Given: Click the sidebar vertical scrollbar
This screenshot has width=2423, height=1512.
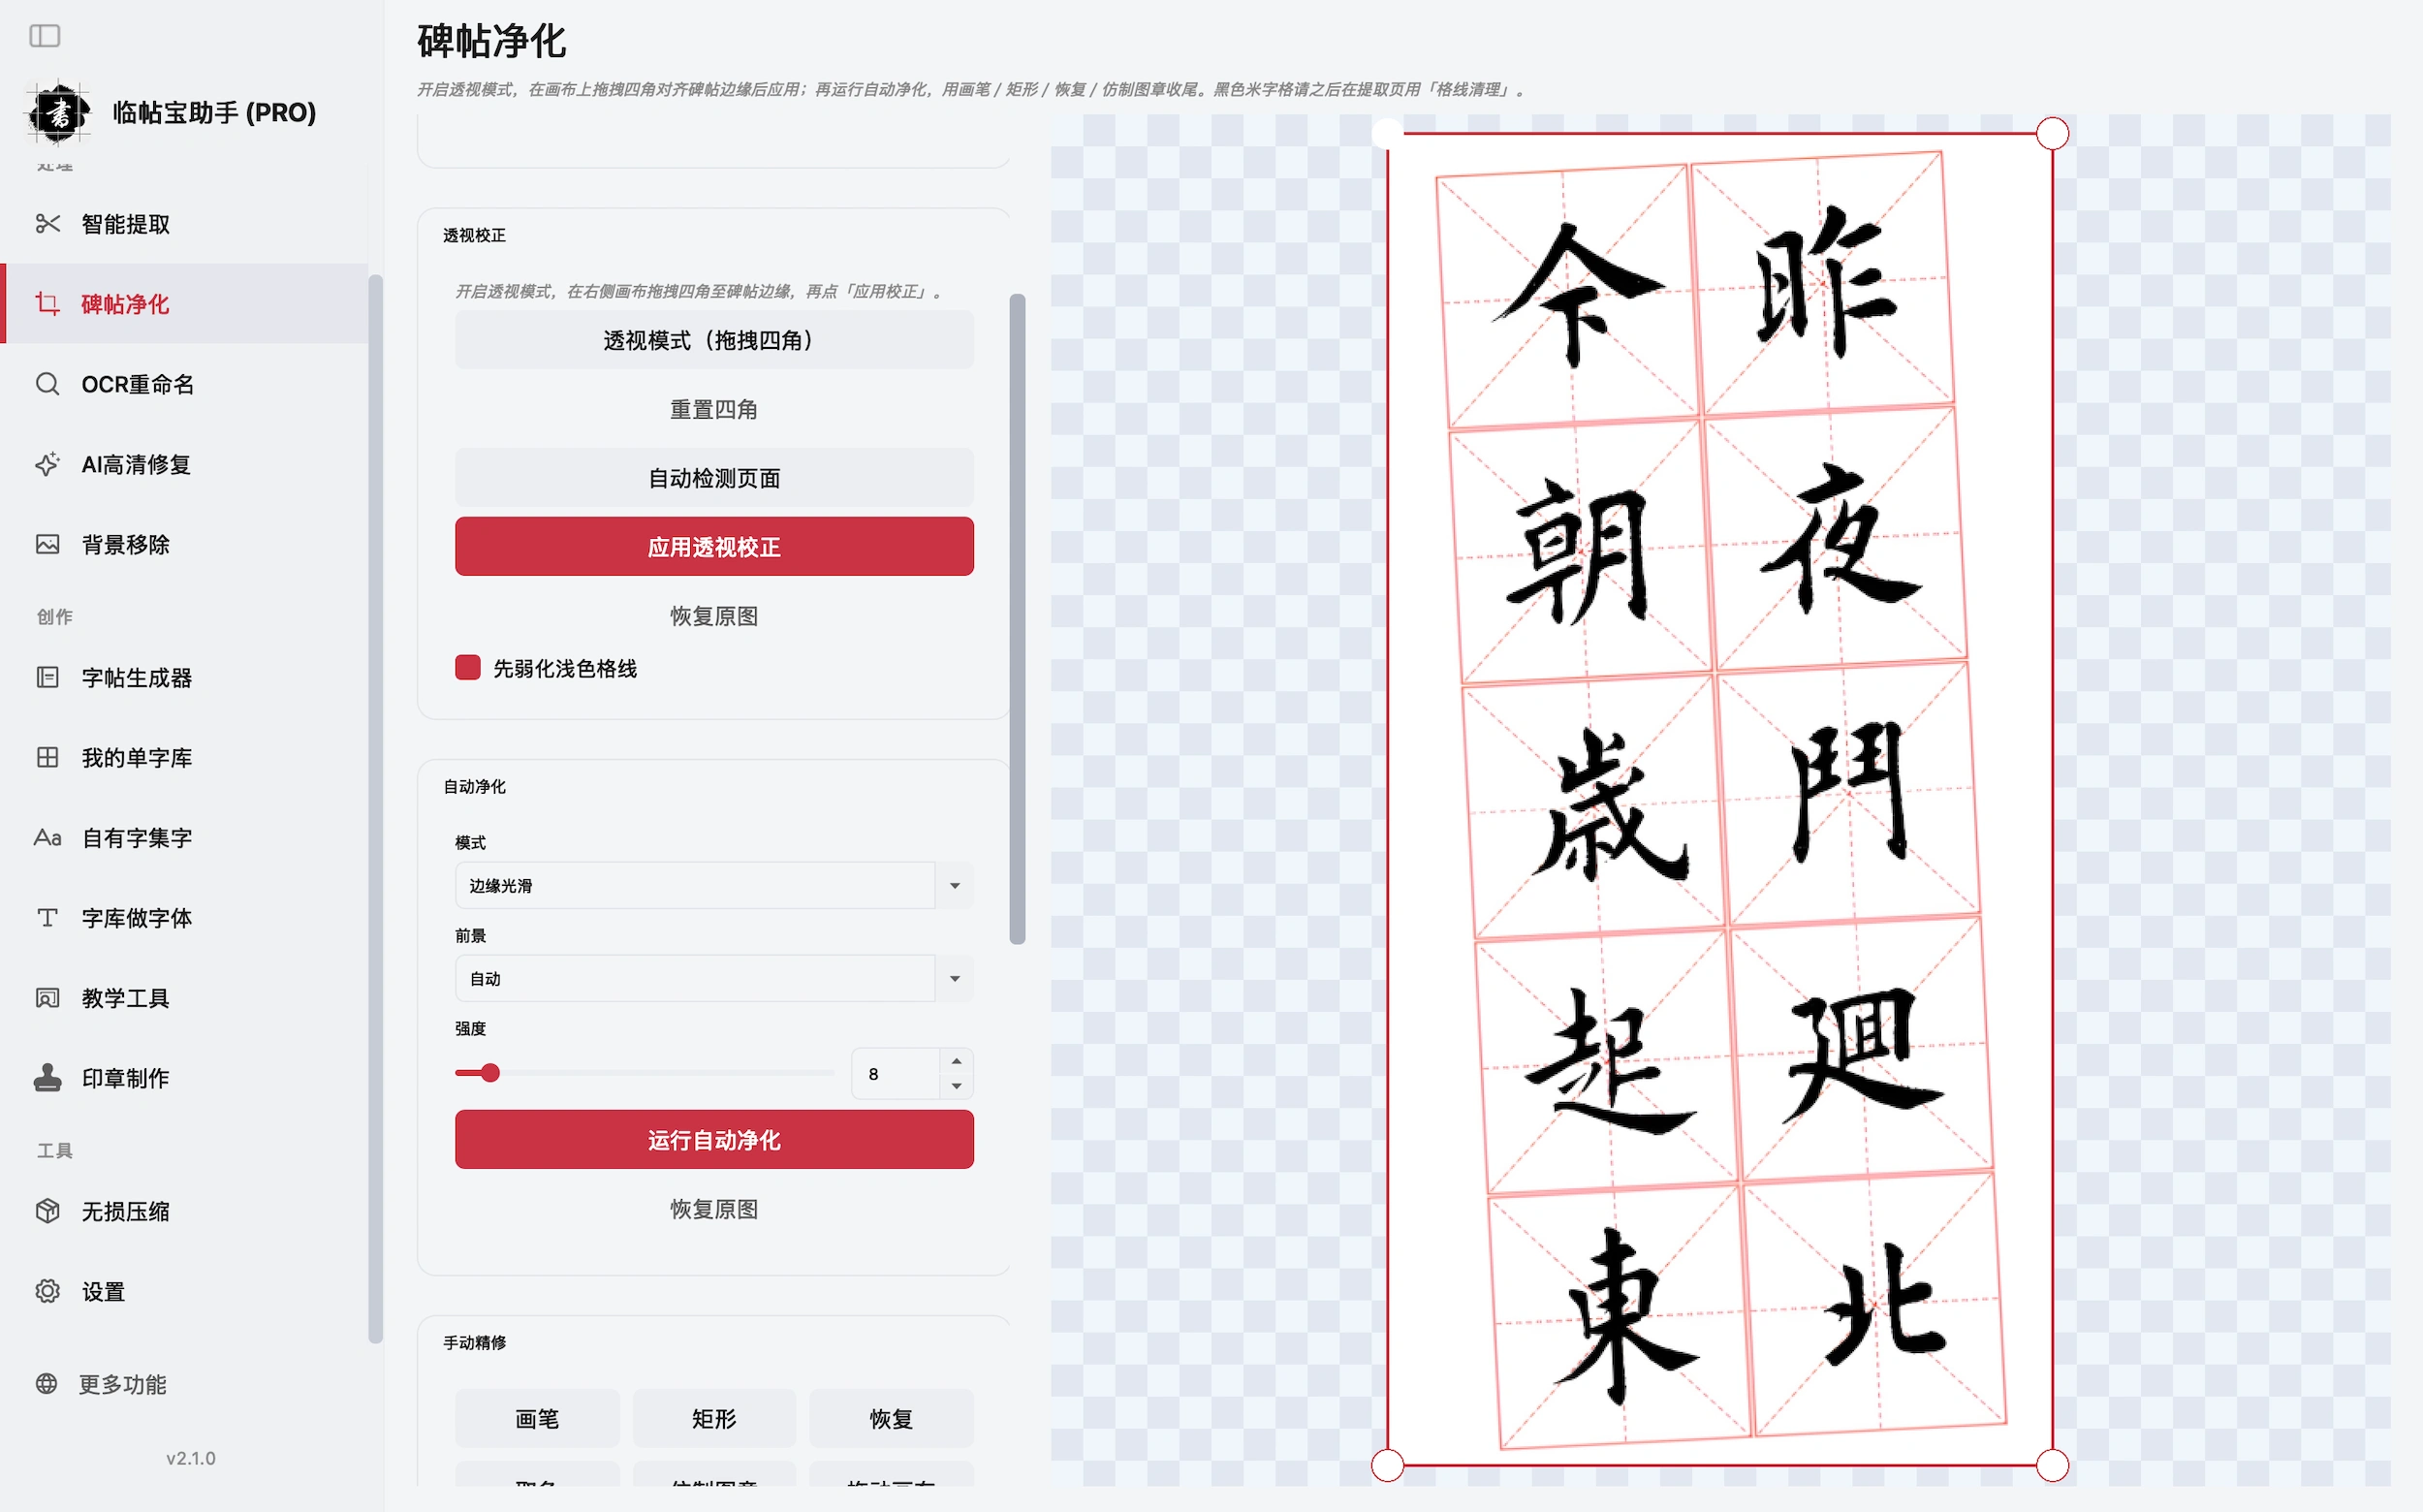Looking at the screenshot, I should tap(375, 808).
